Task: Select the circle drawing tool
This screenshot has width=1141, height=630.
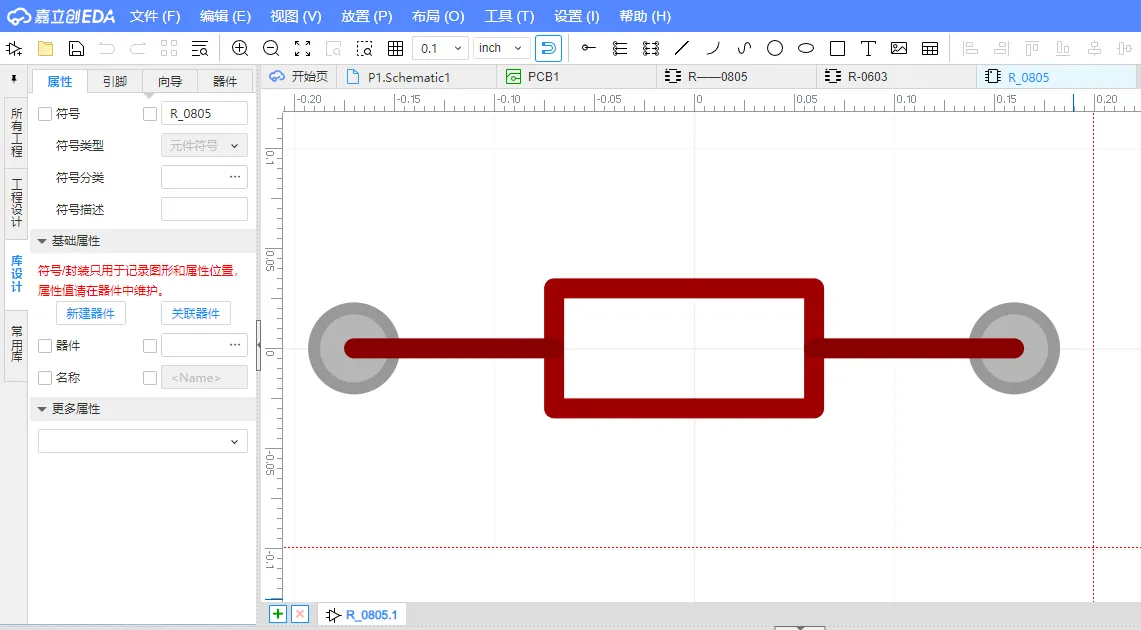Action: point(775,49)
